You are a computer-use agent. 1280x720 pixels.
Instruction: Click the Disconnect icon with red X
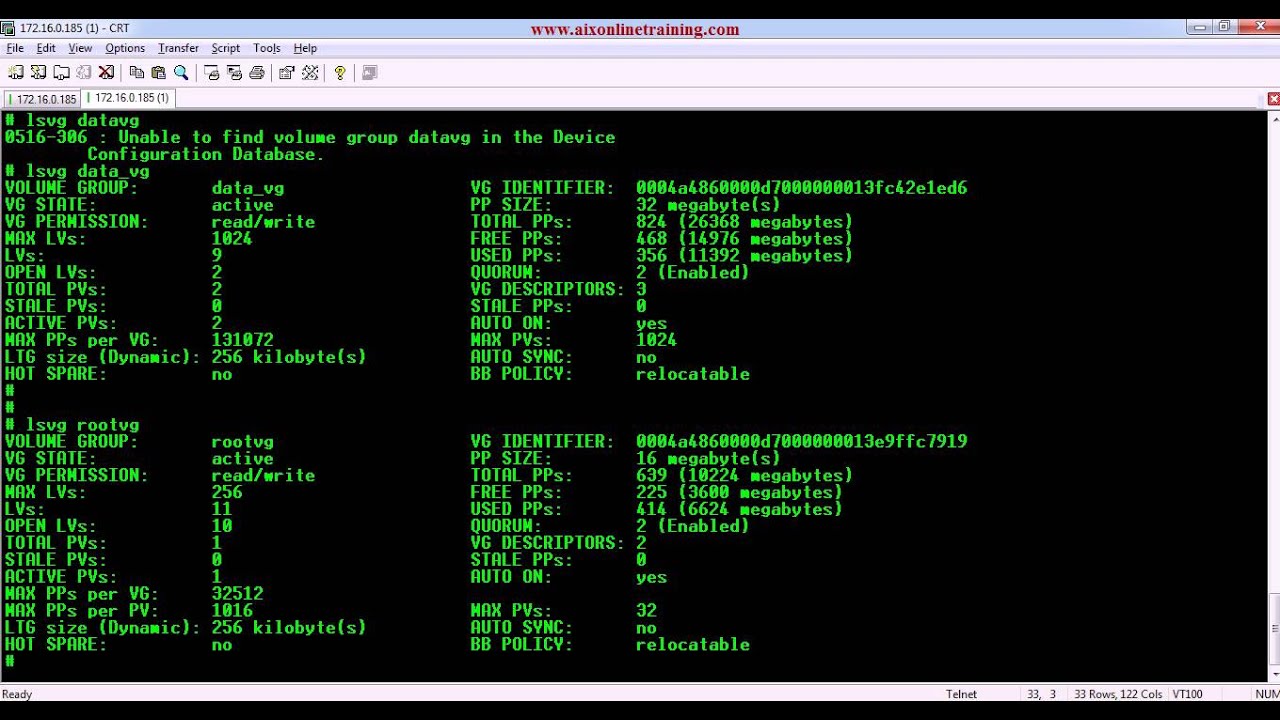tap(106, 72)
